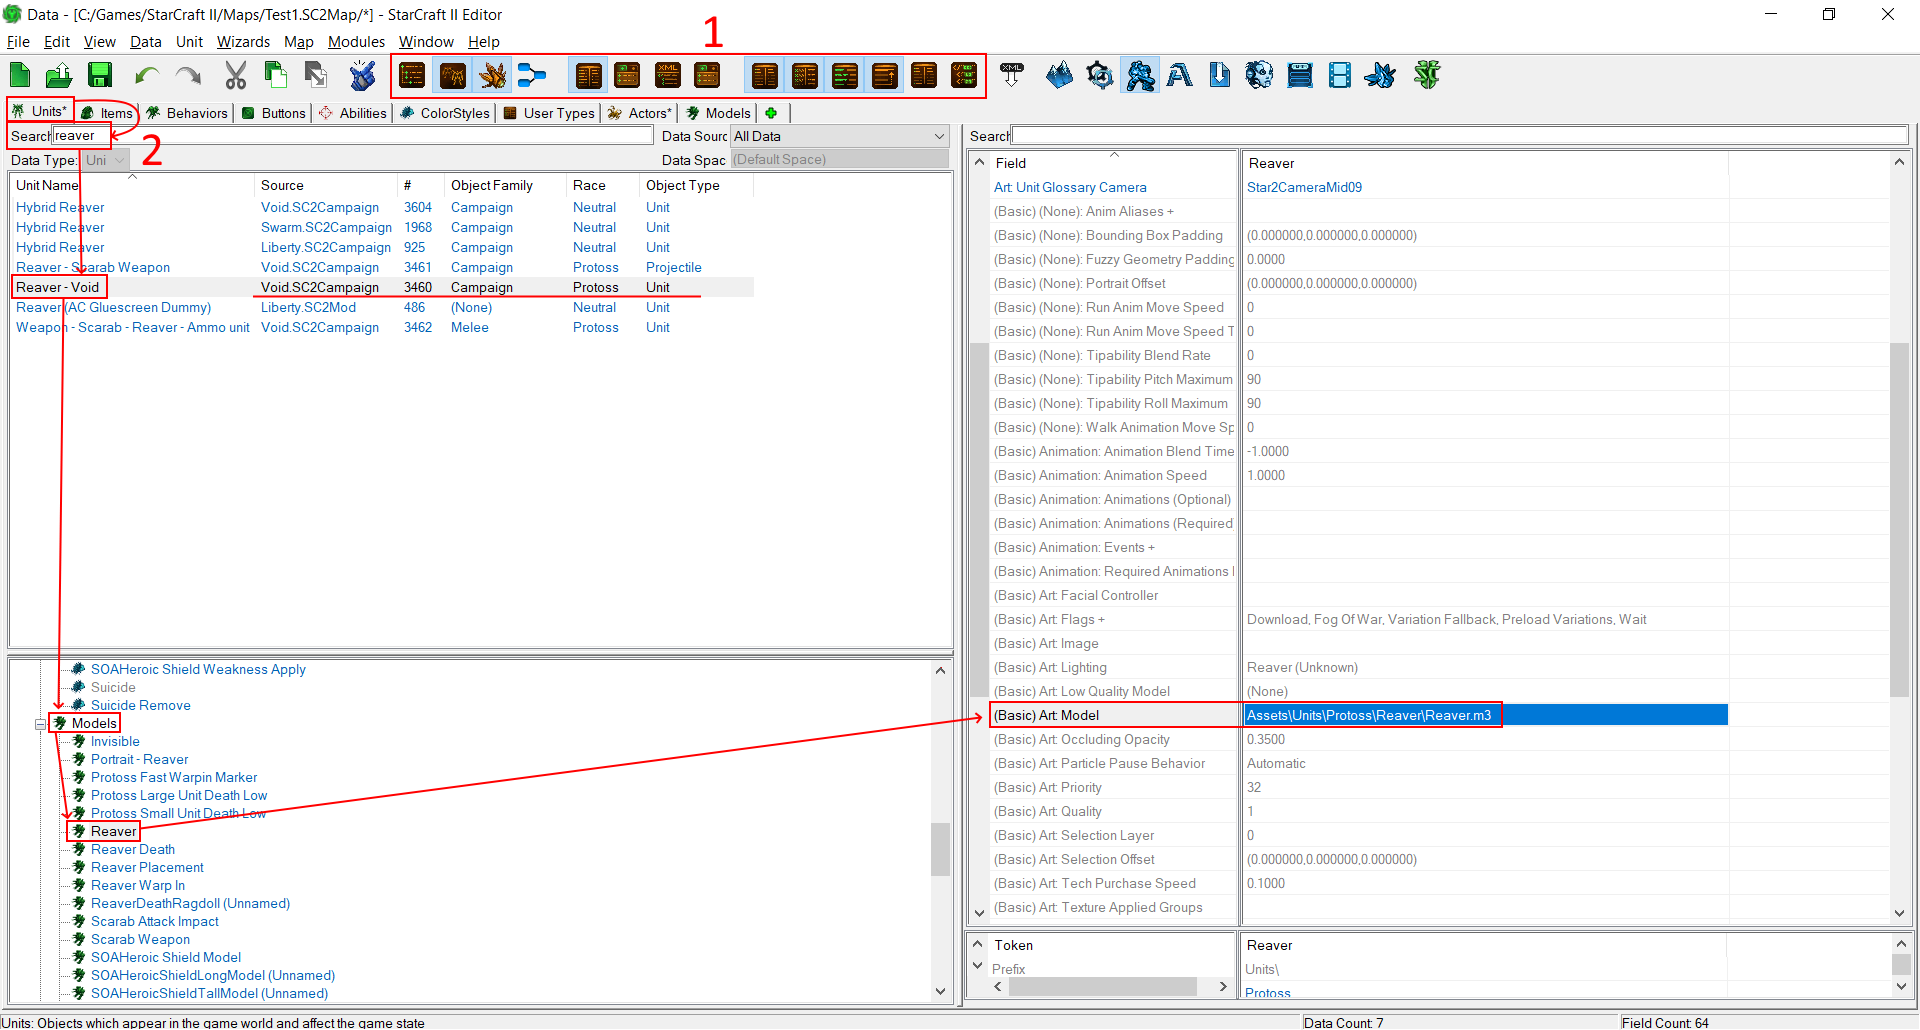This screenshot has width=1920, height=1030.
Task: Select the Reaver - Scarab Weapon unit
Action: pos(93,267)
